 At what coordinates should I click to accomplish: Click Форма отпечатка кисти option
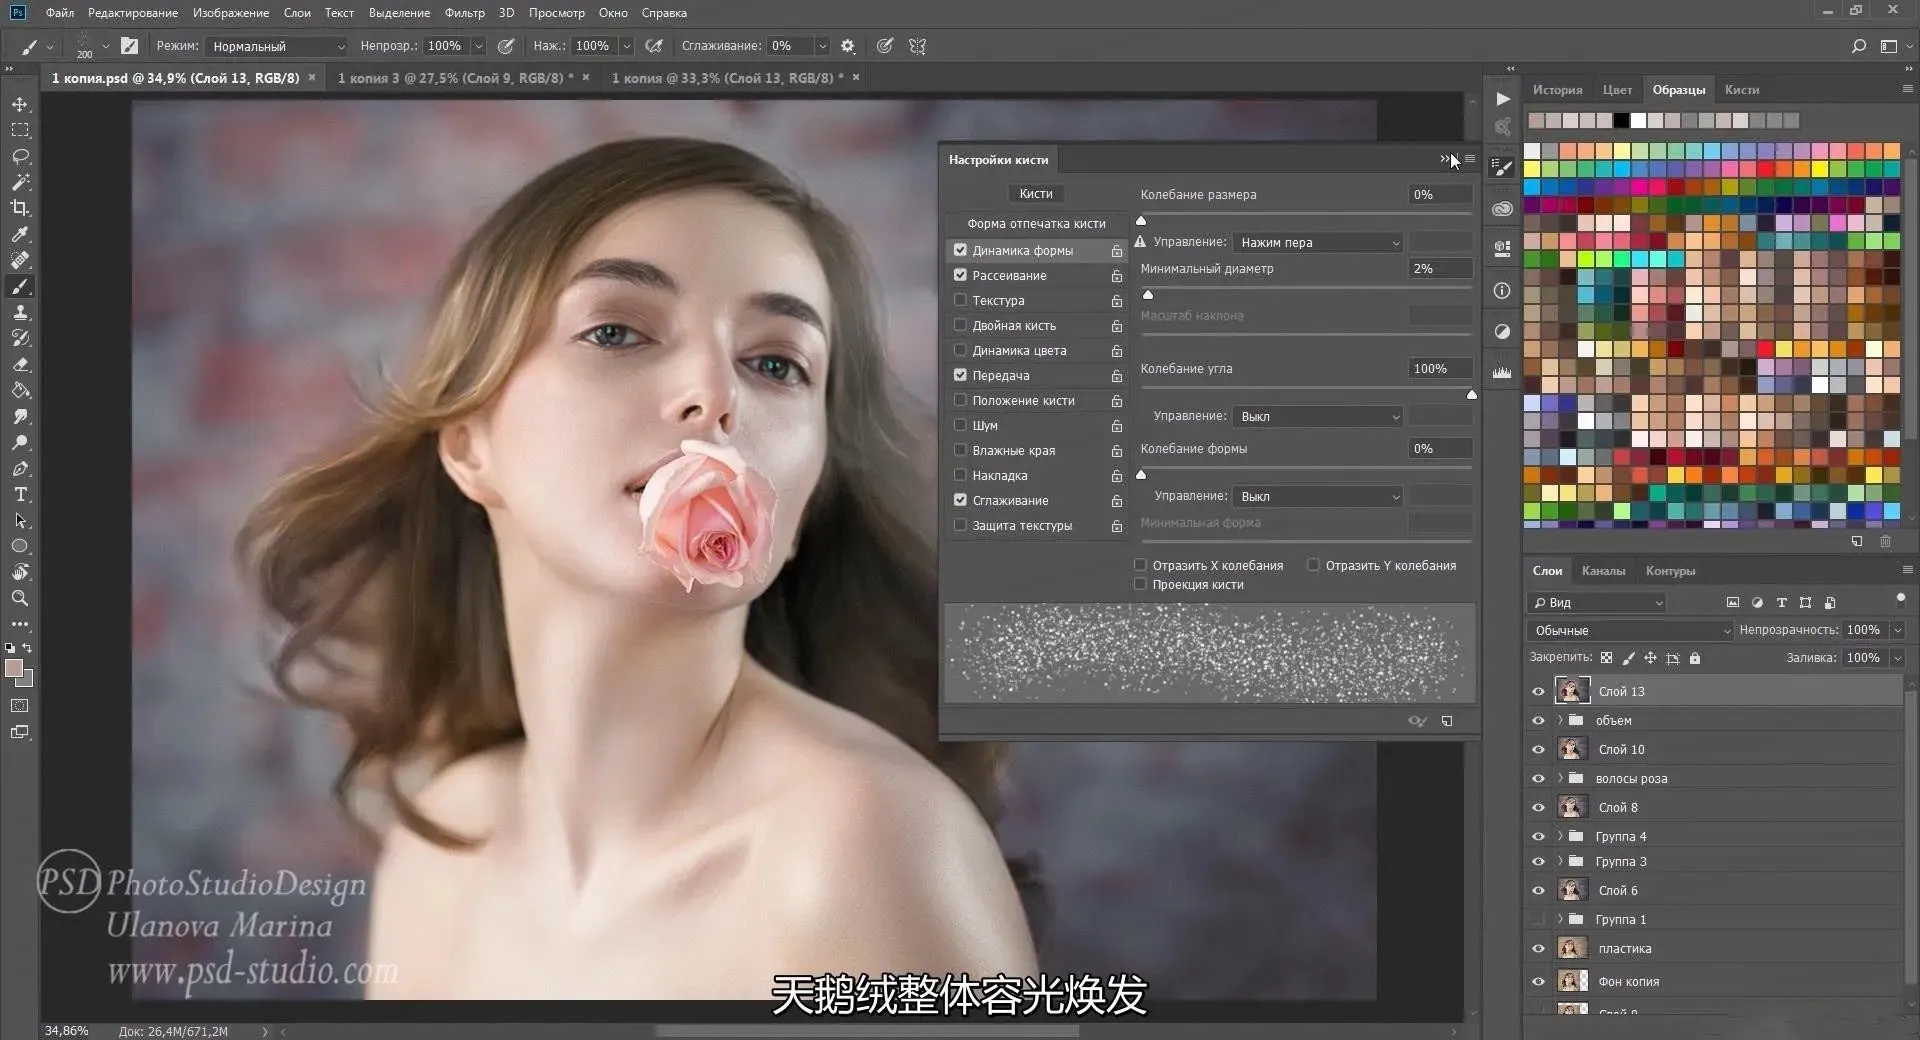pos(1036,223)
